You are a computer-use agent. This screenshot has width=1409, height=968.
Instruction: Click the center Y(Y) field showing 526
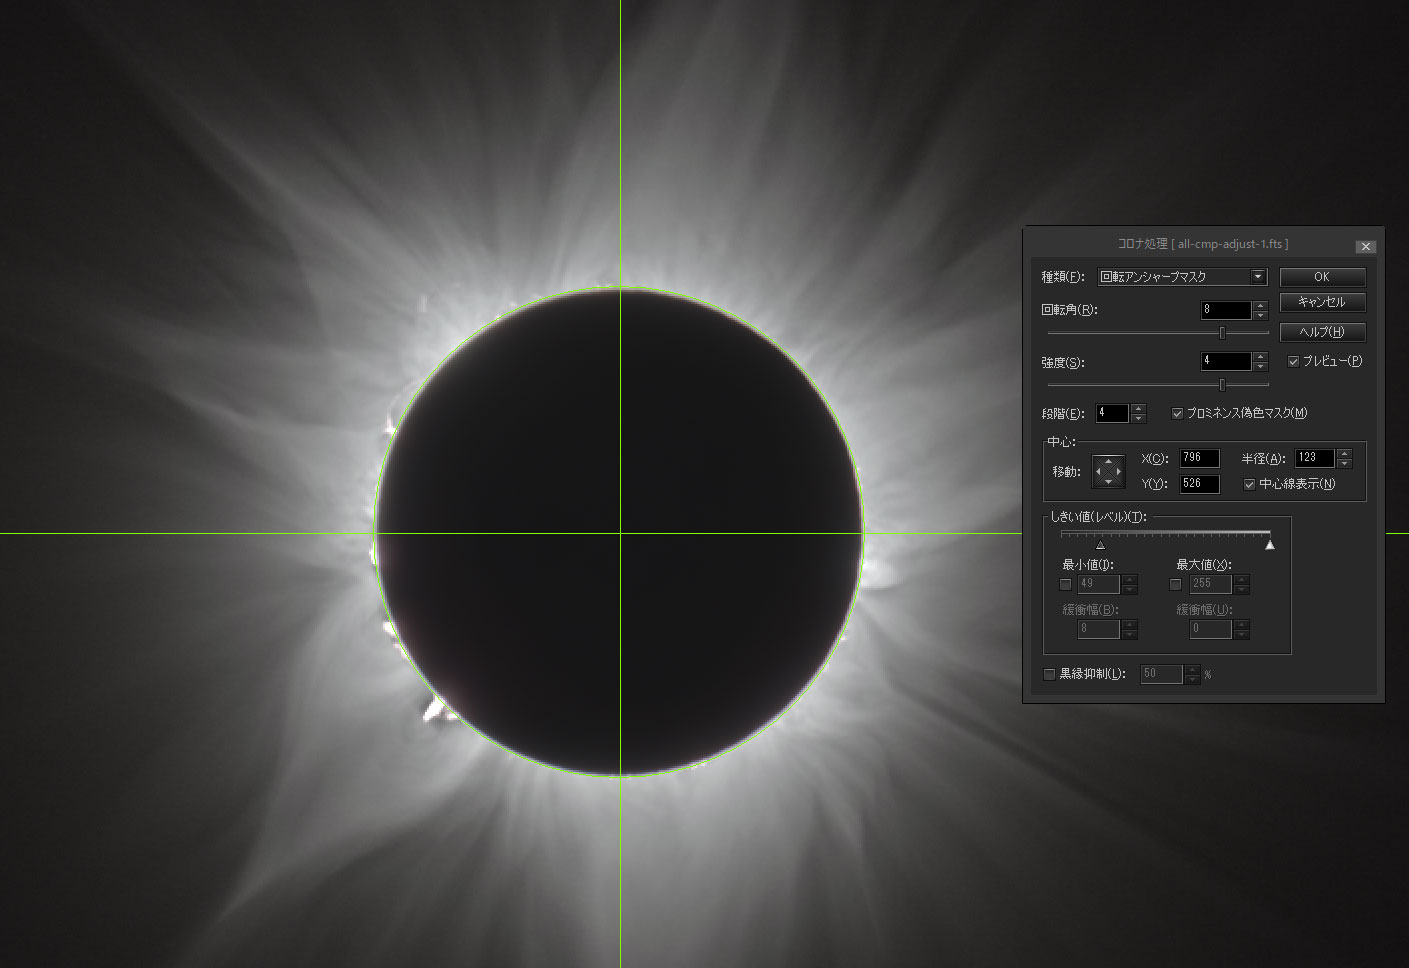point(1199,484)
